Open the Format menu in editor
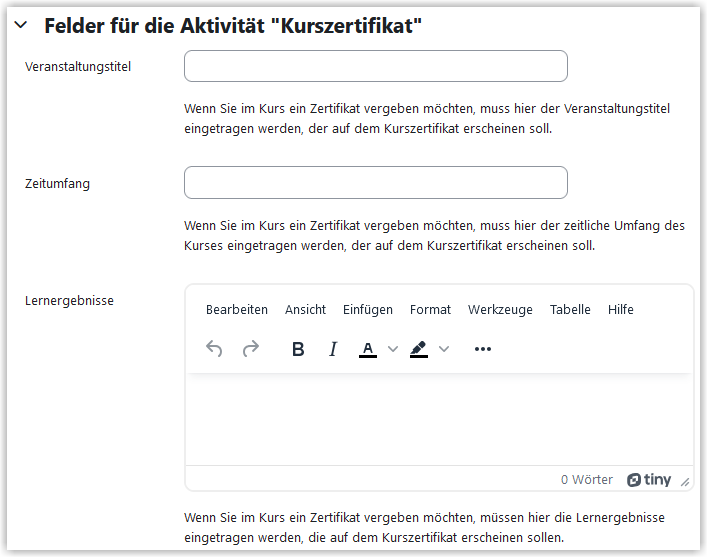This screenshot has width=708, height=558. click(430, 310)
